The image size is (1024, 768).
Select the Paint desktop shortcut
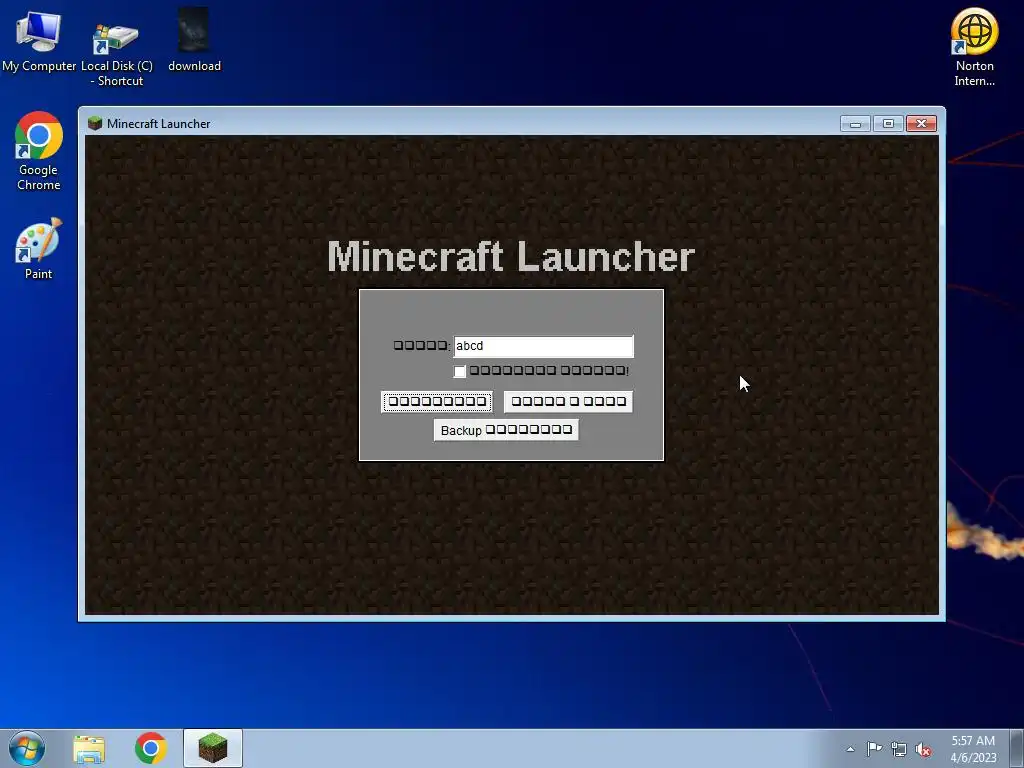click(39, 249)
